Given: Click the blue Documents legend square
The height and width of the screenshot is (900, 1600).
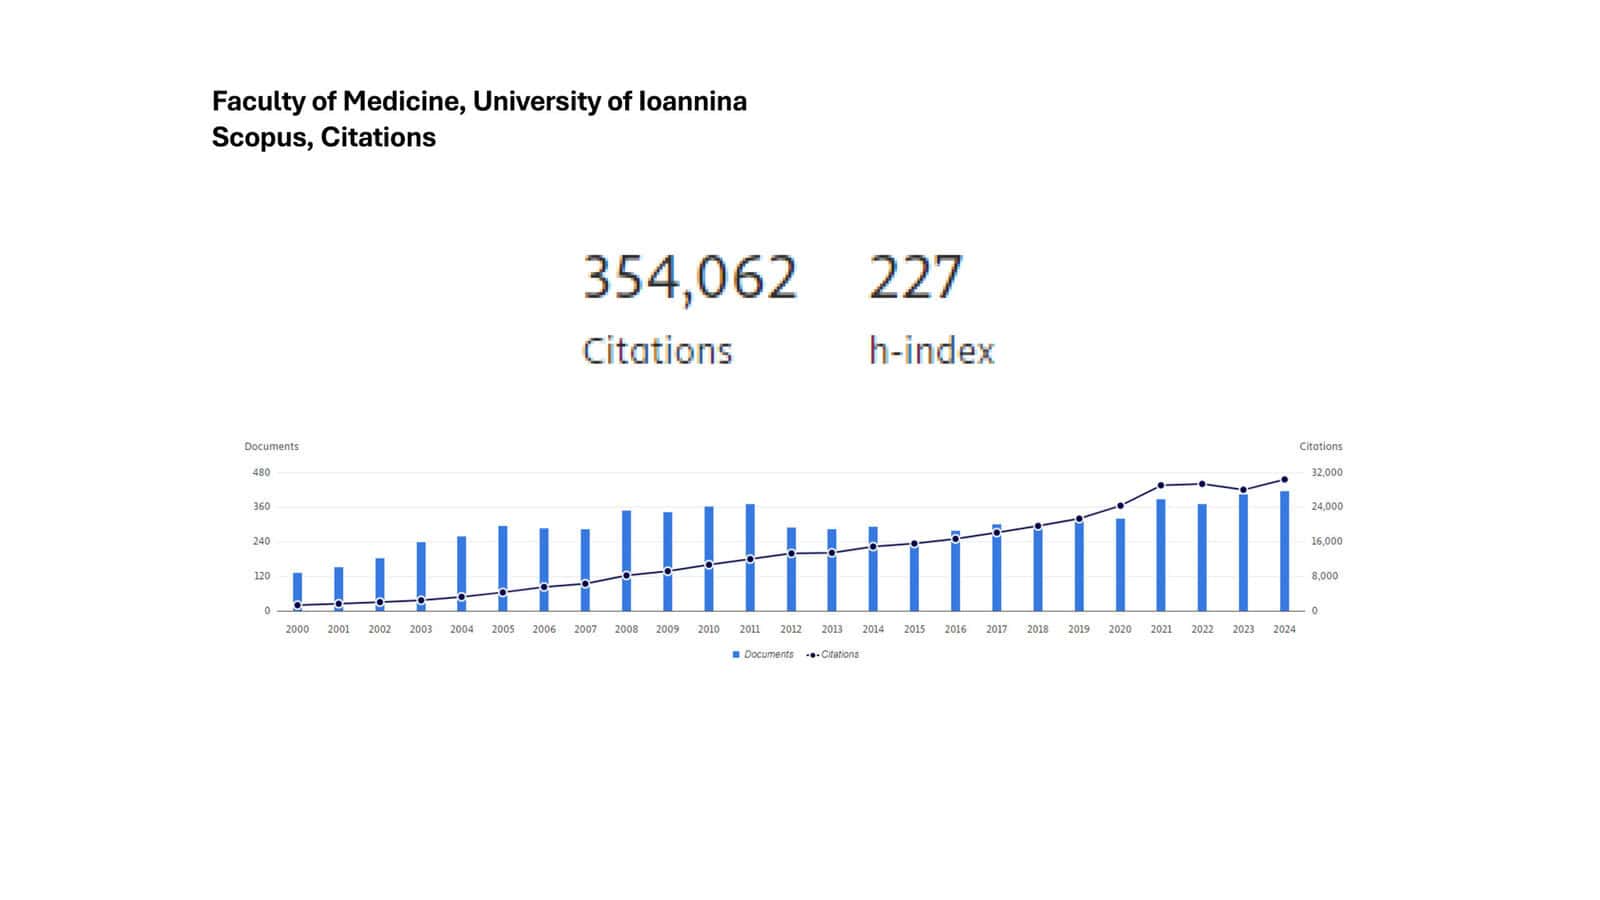Looking at the screenshot, I should [736, 655].
